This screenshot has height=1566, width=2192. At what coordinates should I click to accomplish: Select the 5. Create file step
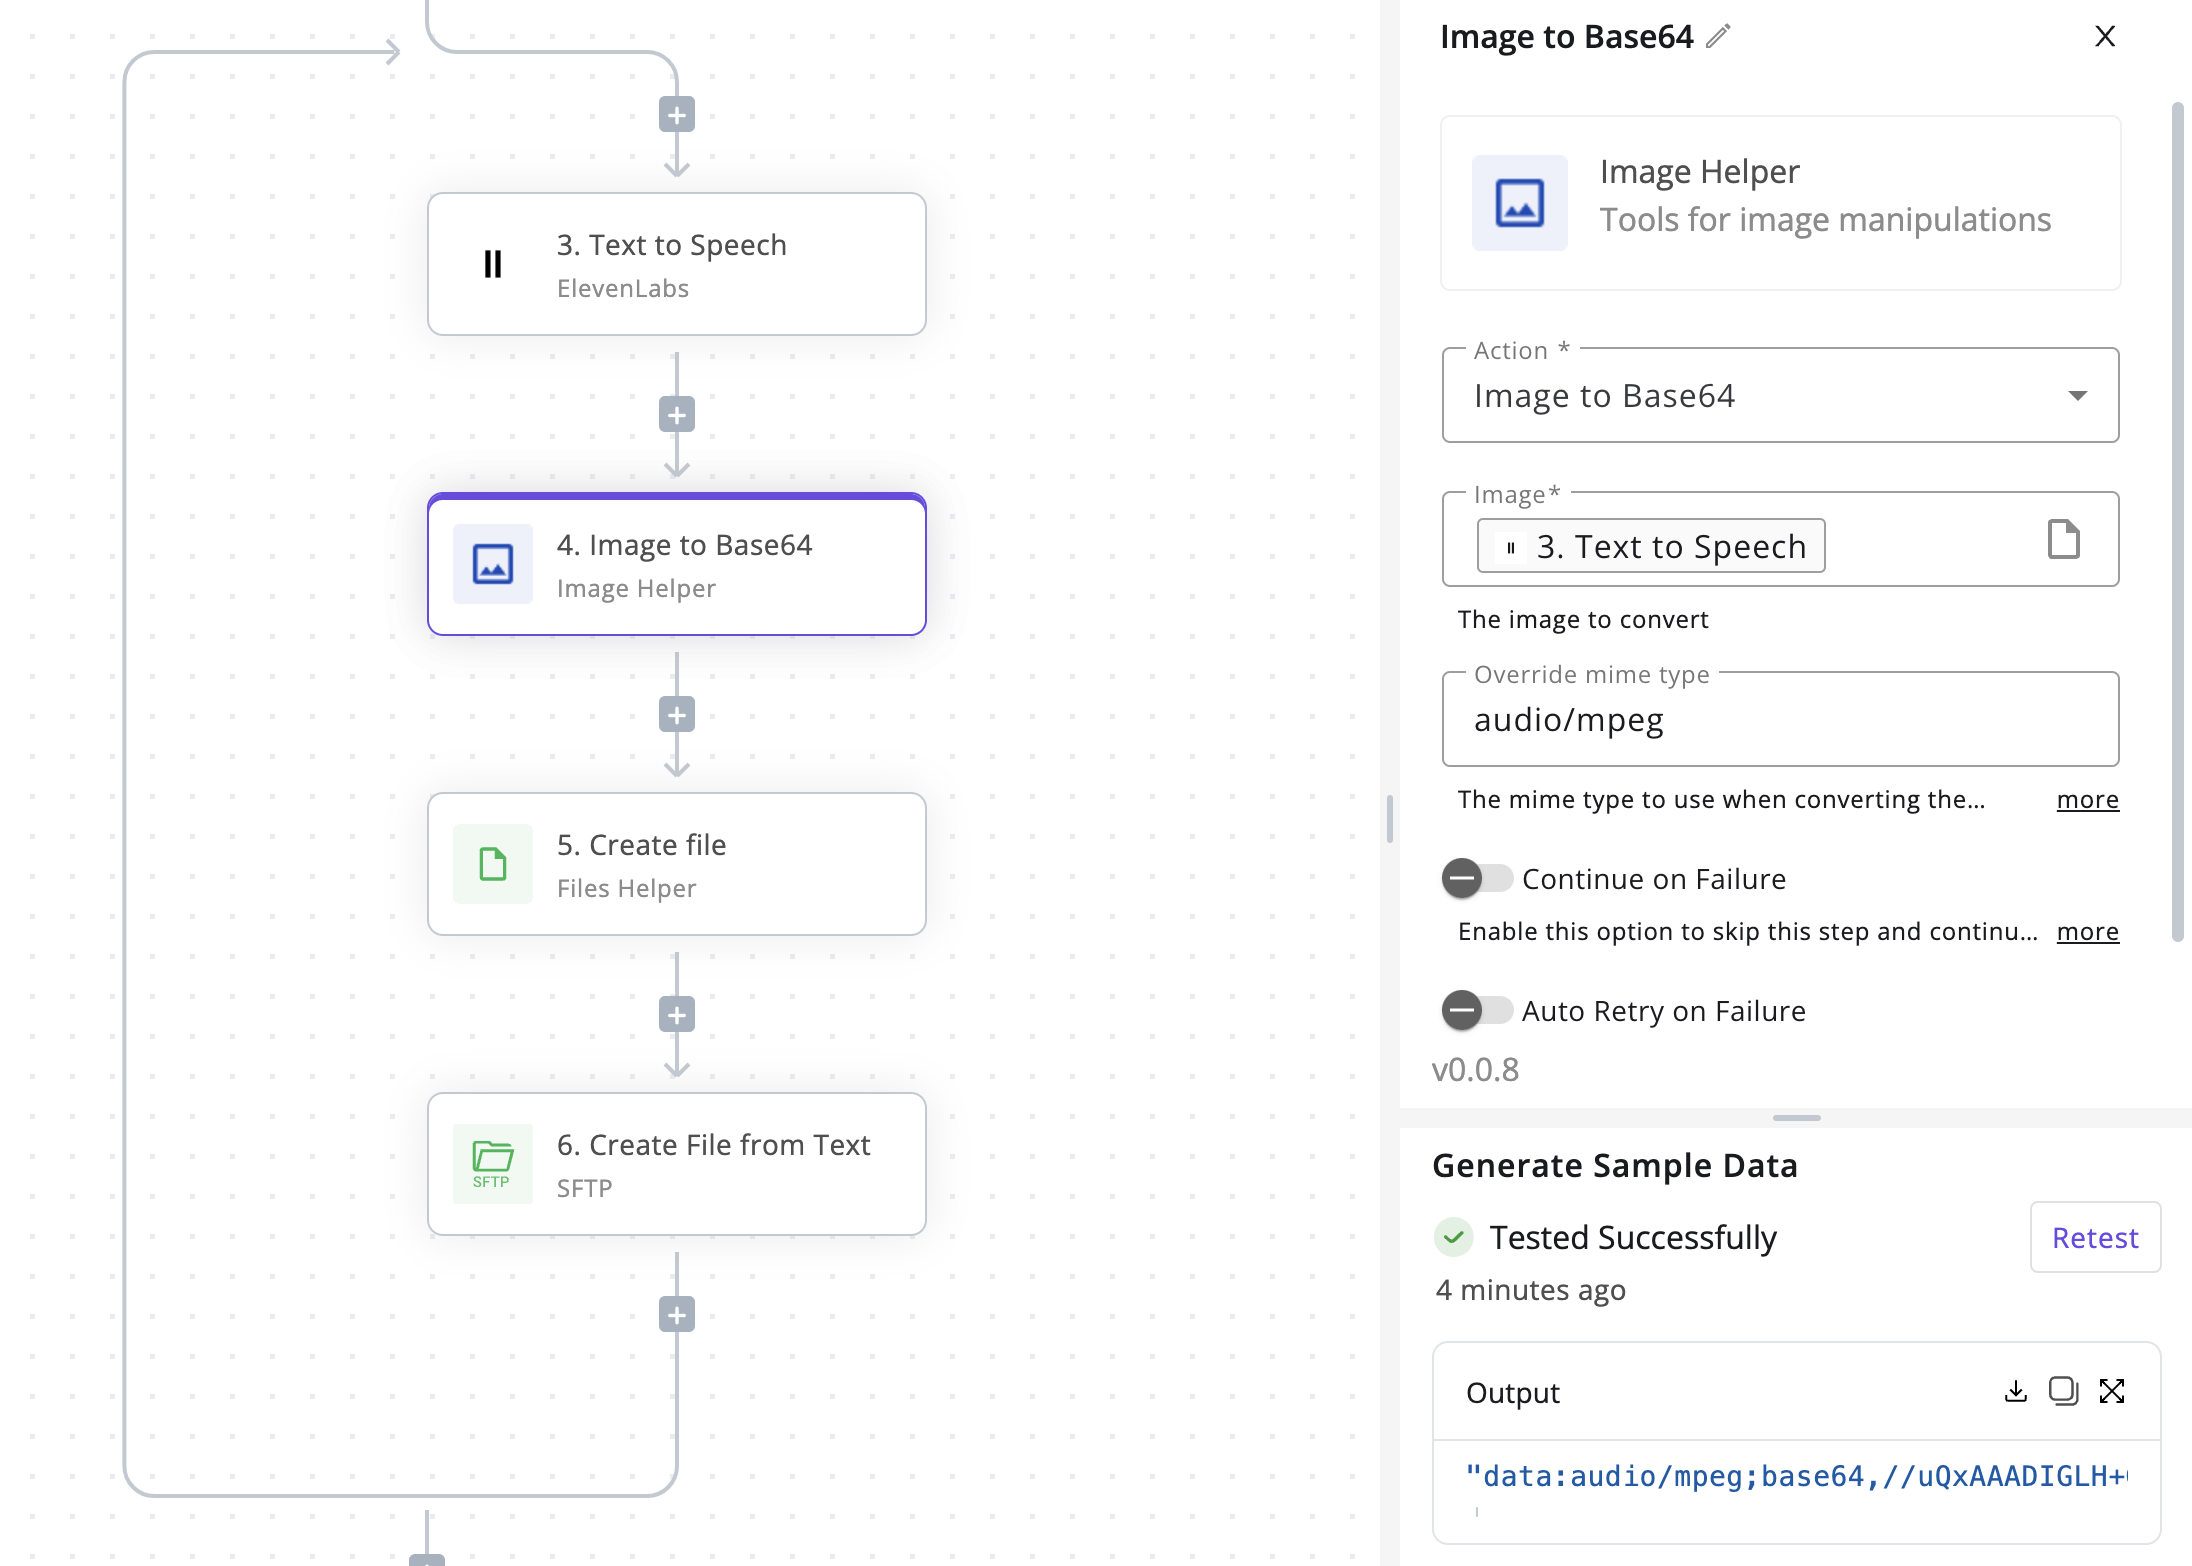(x=677, y=864)
